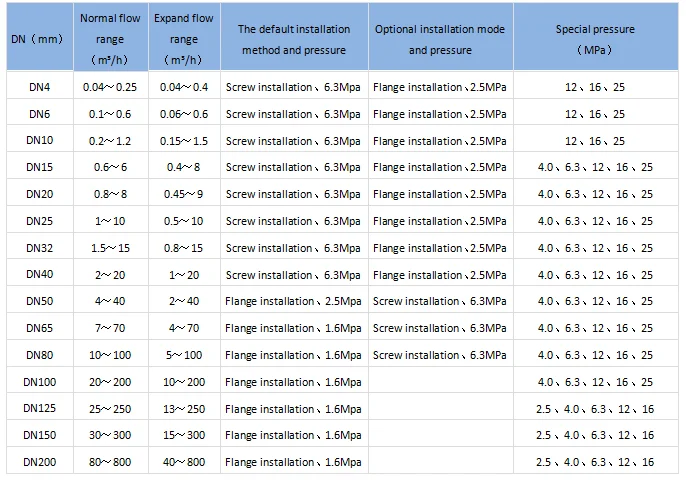Select the DN65 row label
The image size is (686, 481).
click(x=40, y=328)
